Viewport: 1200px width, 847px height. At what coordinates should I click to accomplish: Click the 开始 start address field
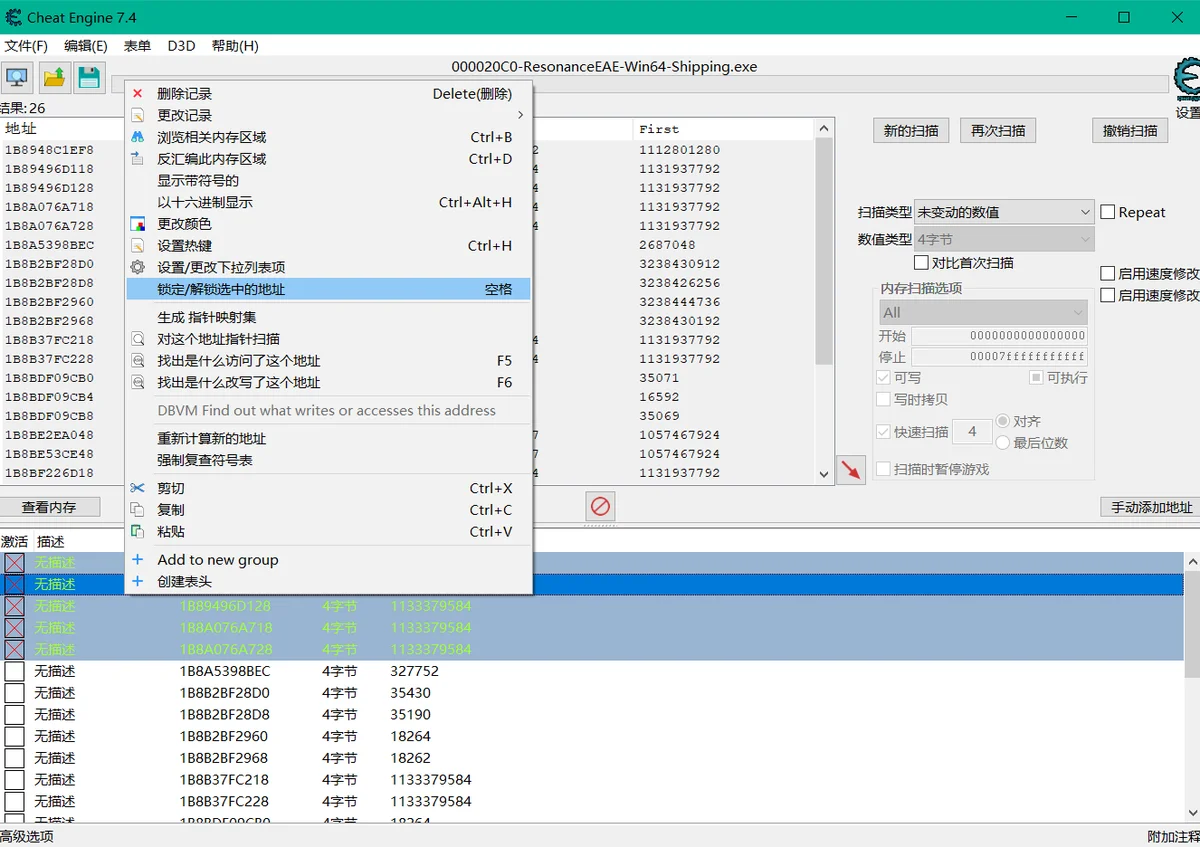pos(999,336)
